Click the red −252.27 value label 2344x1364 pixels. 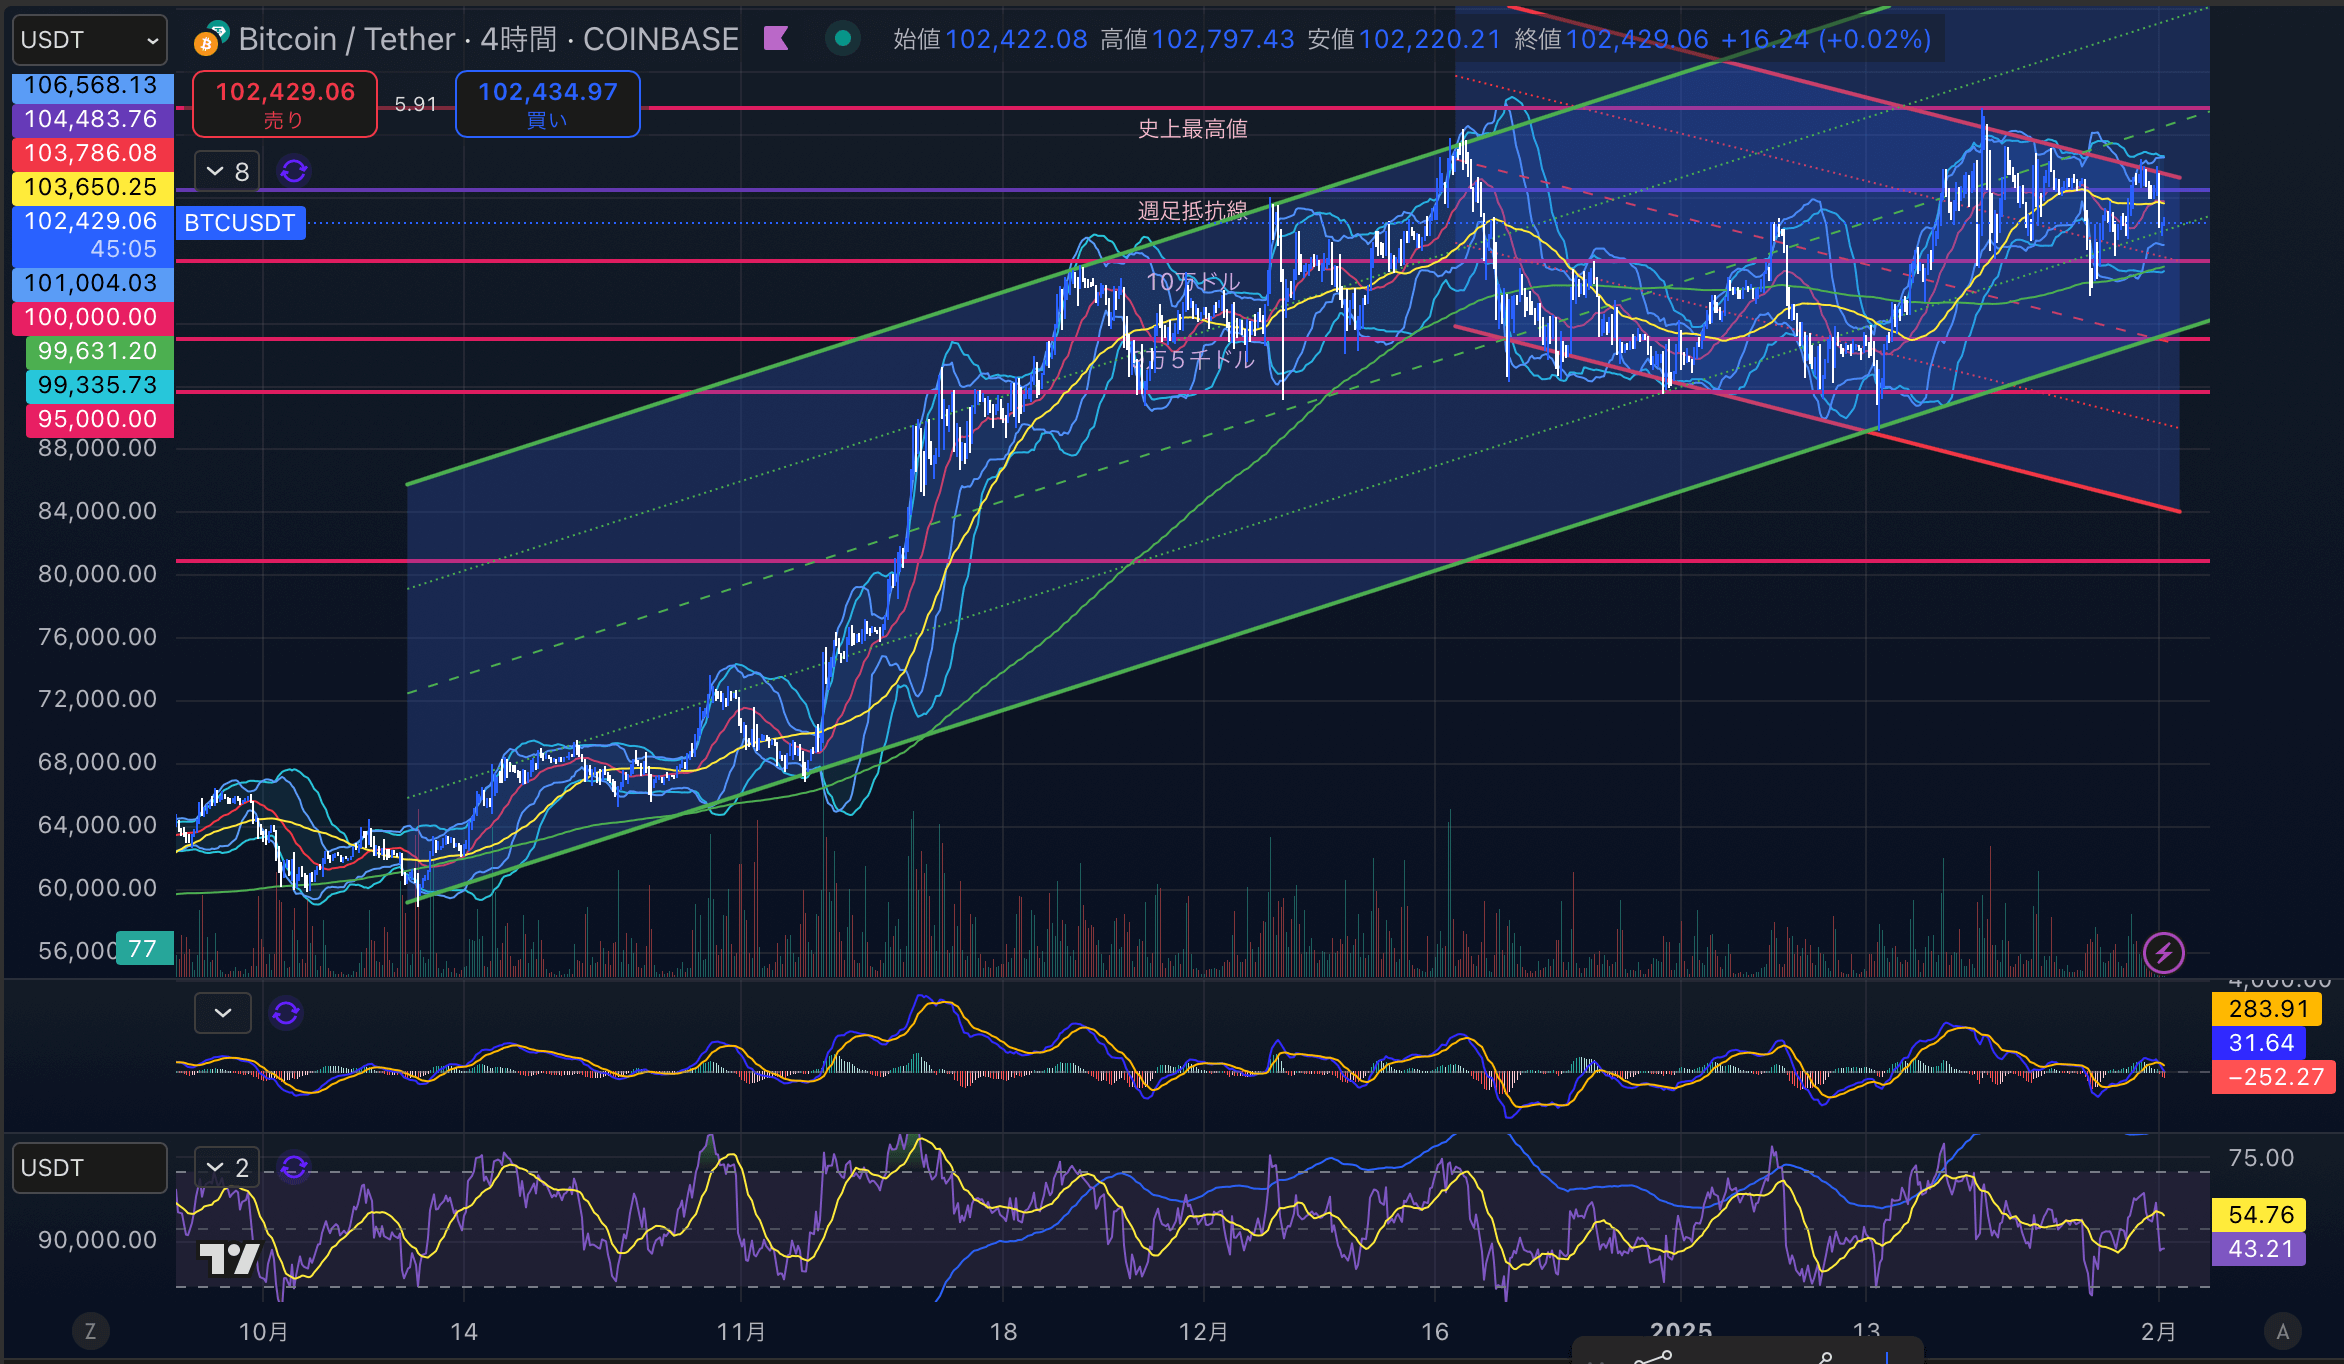click(x=2275, y=1077)
